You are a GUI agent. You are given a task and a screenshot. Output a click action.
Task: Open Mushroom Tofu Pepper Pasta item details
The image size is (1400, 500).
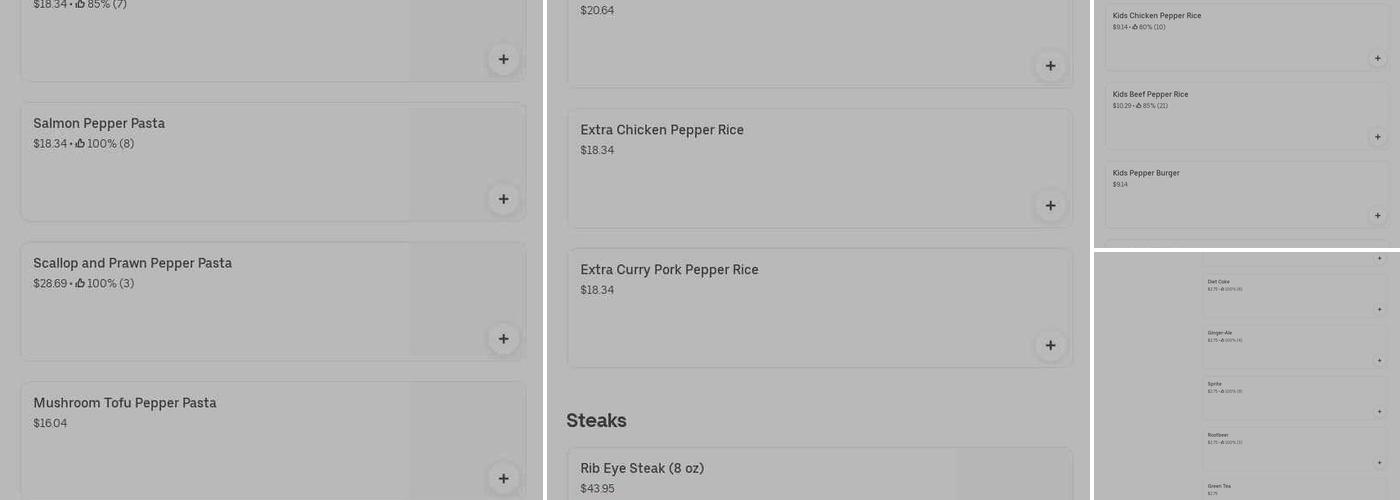click(x=125, y=403)
